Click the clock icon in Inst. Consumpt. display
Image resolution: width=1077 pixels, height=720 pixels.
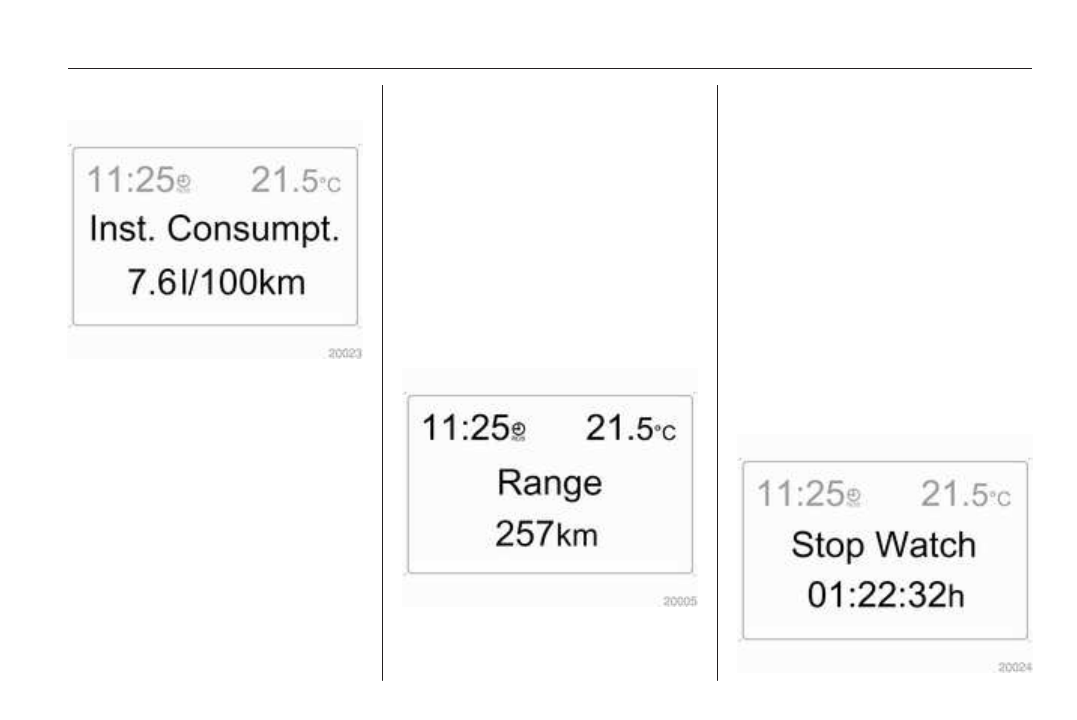[183, 183]
